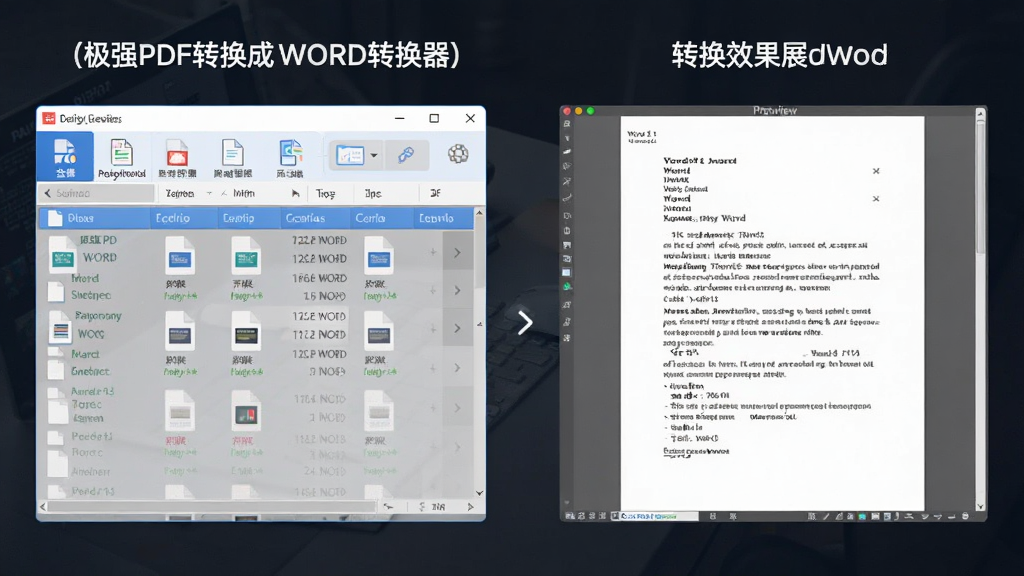Image resolution: width=1024 pixels, height=576 pixels.
Task: Click the back arrow next to Saimao
Action: pyautogui.click(x=47, y=193)
